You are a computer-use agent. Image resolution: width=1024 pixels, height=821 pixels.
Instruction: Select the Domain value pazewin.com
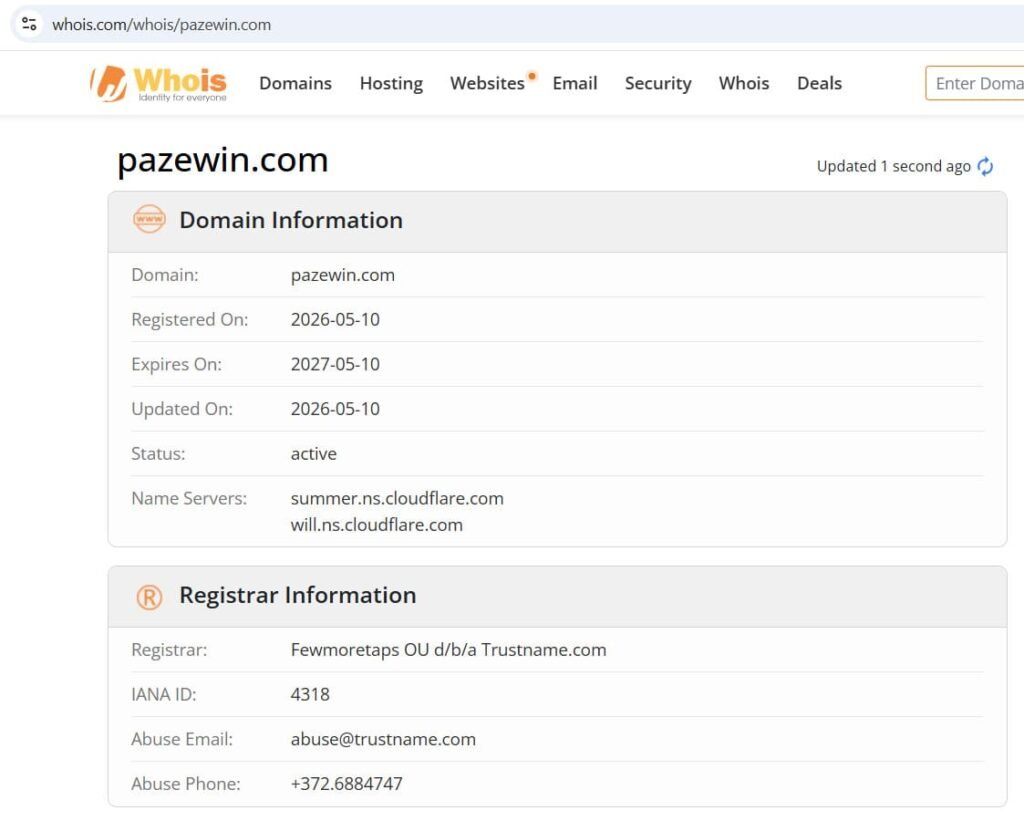pyautogui.click(x=343, y=275)
